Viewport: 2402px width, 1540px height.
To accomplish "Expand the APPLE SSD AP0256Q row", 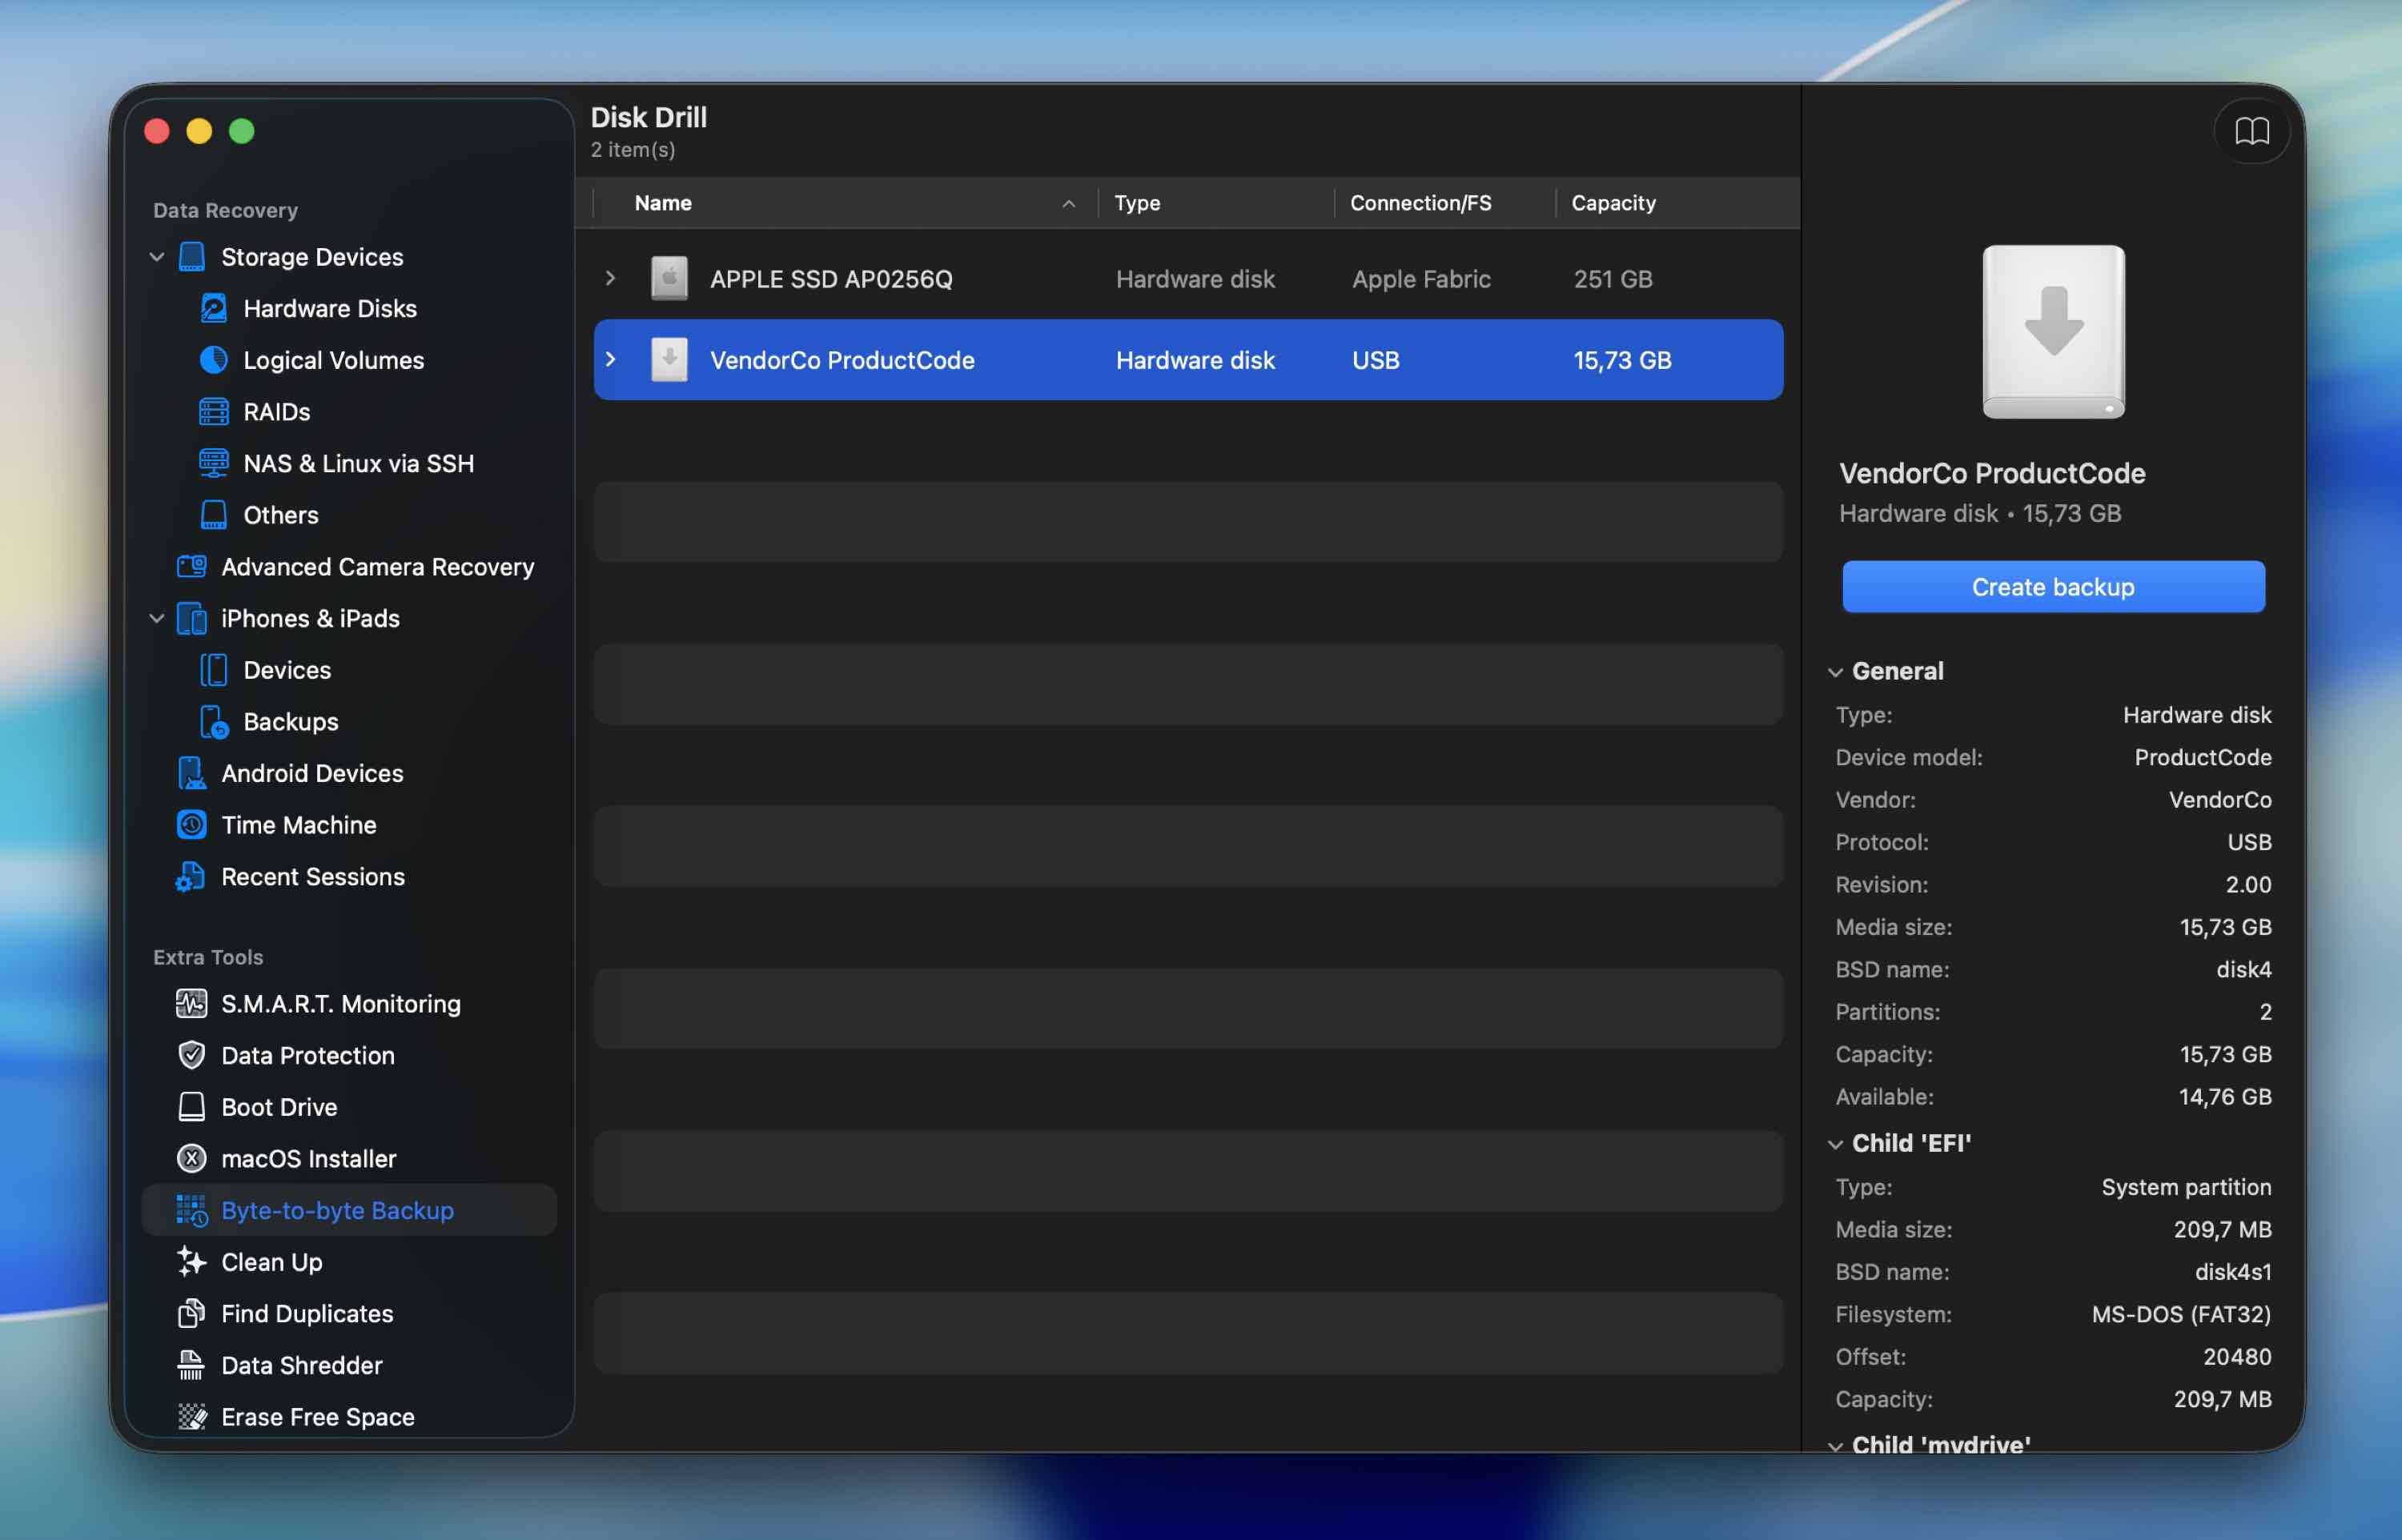I will pyautogui.click(x=611, y=278).
